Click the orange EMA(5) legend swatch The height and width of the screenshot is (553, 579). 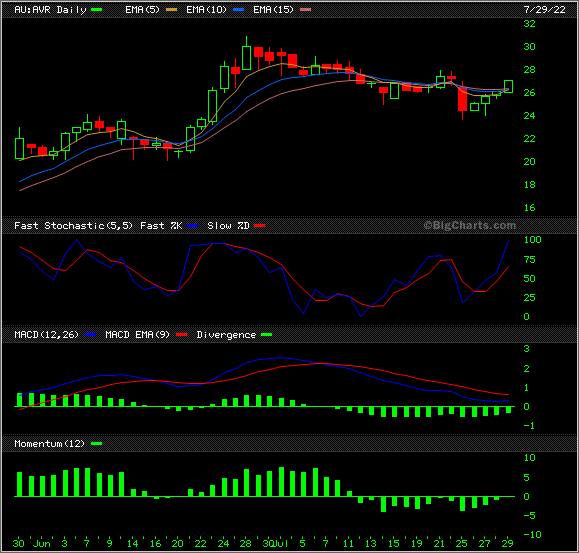(171, 10)
